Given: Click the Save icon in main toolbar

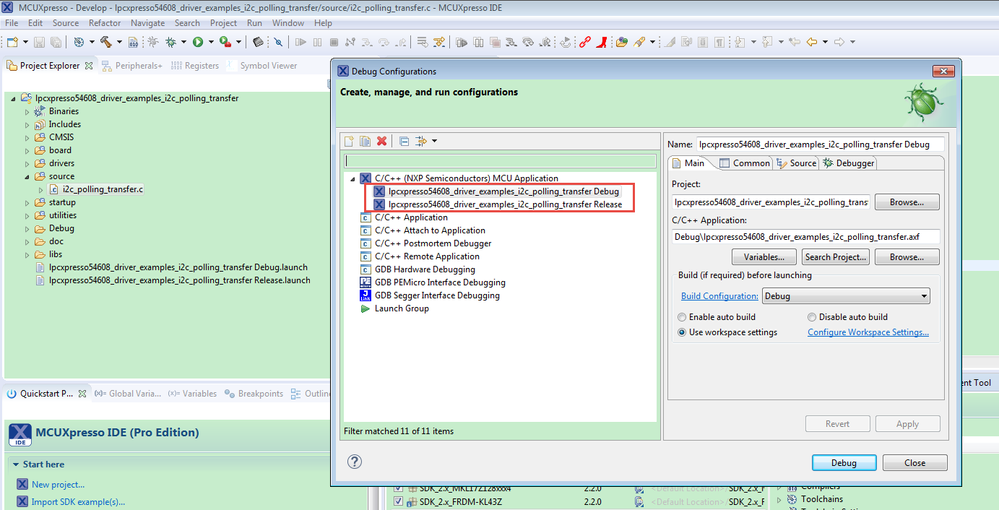Looking at the screenshot, I should [40, 42].
